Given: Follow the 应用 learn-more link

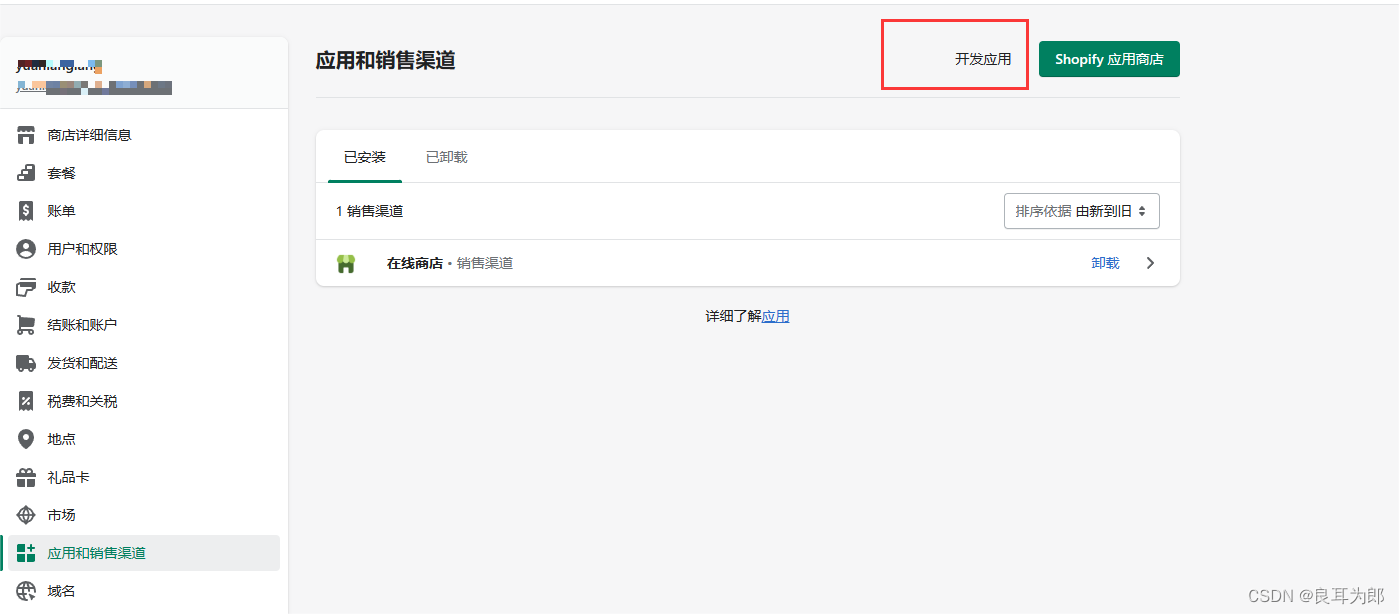Looking at the screenshot, I should pos(776,316).
